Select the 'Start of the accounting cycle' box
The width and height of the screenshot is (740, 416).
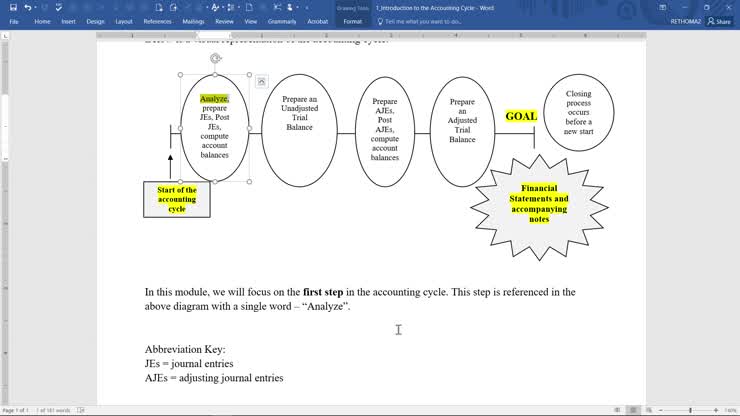177,199
